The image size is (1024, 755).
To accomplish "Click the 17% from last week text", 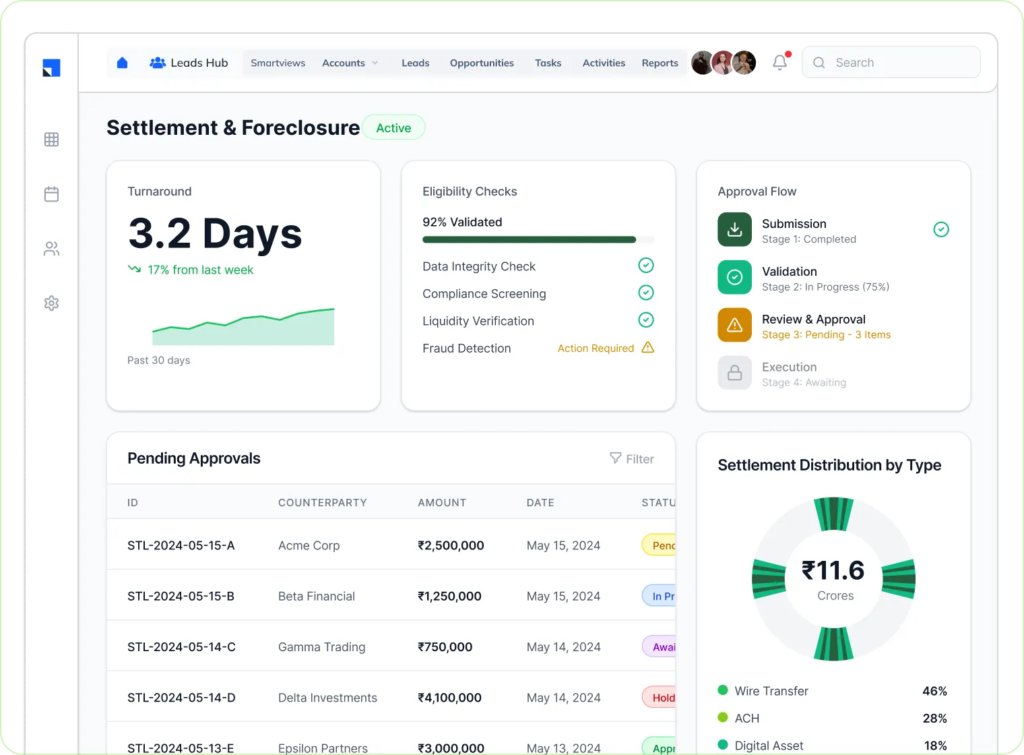I will [x=200, y=270].
